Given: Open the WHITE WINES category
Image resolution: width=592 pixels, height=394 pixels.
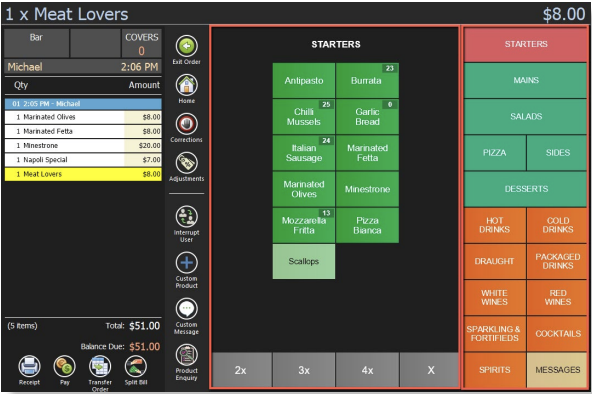Looking at the screenshot, I should pyautogui.click(x=495, y=298).
